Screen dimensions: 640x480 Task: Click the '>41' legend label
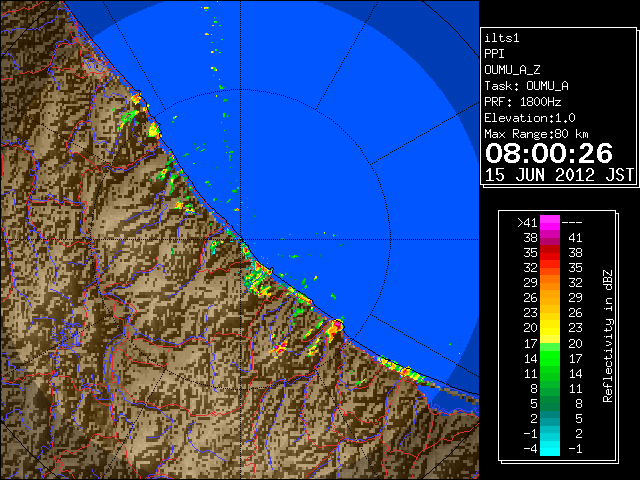tap(527, 223)
